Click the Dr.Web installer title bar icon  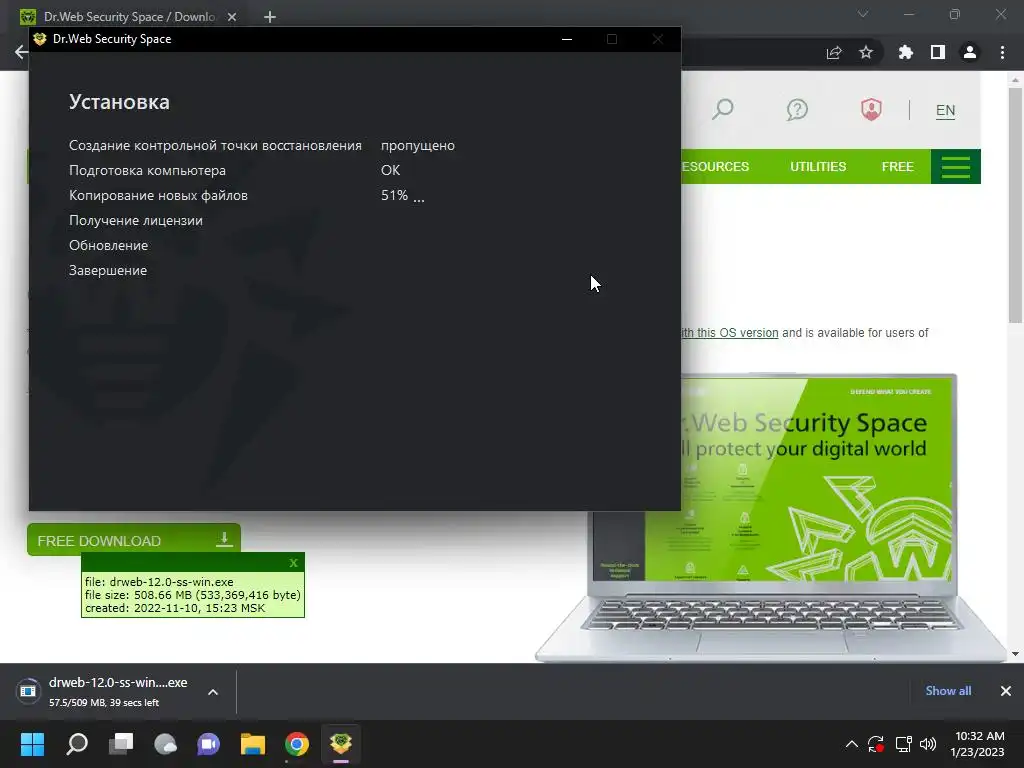click(x=40, y=39)
